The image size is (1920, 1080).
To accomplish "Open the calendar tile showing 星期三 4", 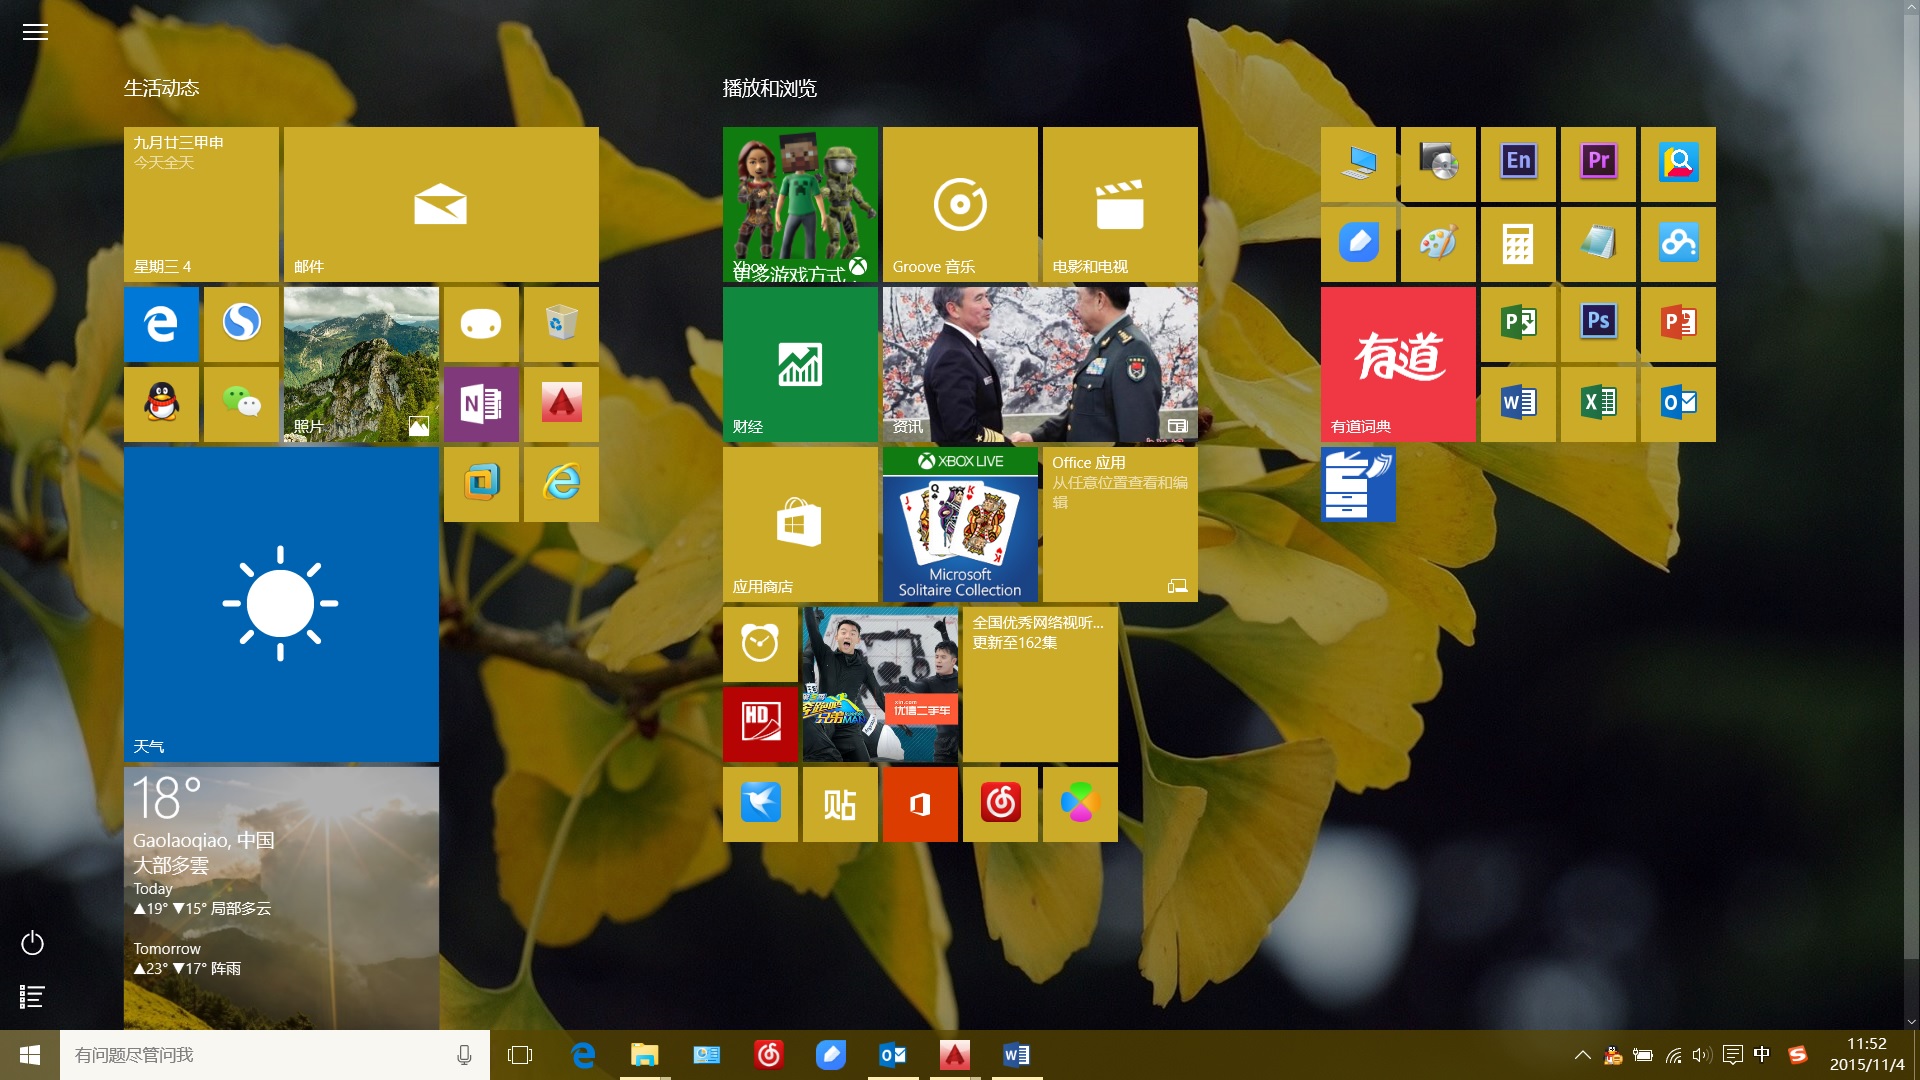I will [x=201, y=204].
